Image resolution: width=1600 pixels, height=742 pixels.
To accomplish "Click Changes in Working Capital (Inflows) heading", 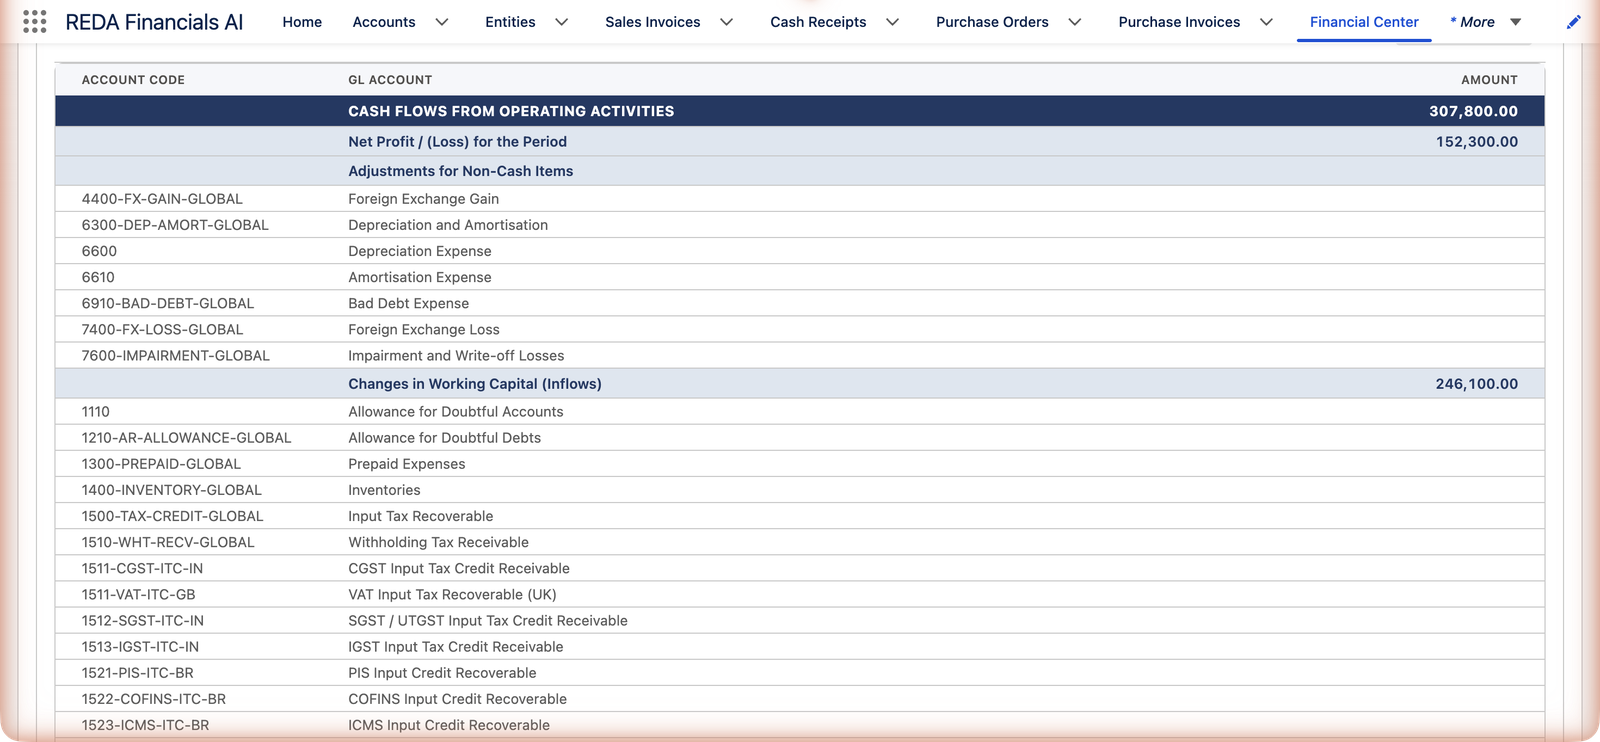I will (x=475, y=384).
